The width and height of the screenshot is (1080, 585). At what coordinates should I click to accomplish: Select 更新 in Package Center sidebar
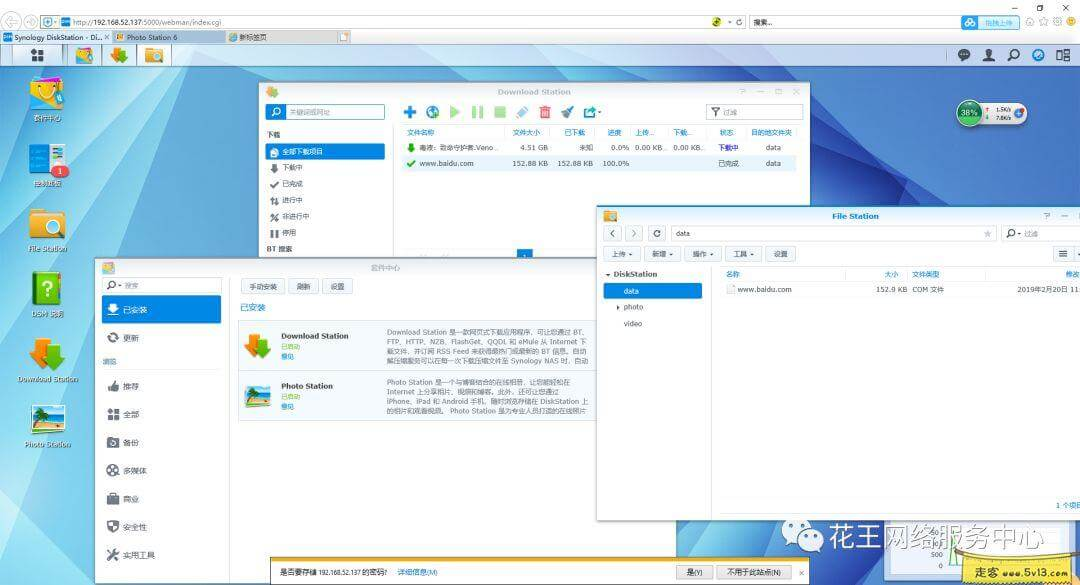pyautogui.click(x=131, y=338)
